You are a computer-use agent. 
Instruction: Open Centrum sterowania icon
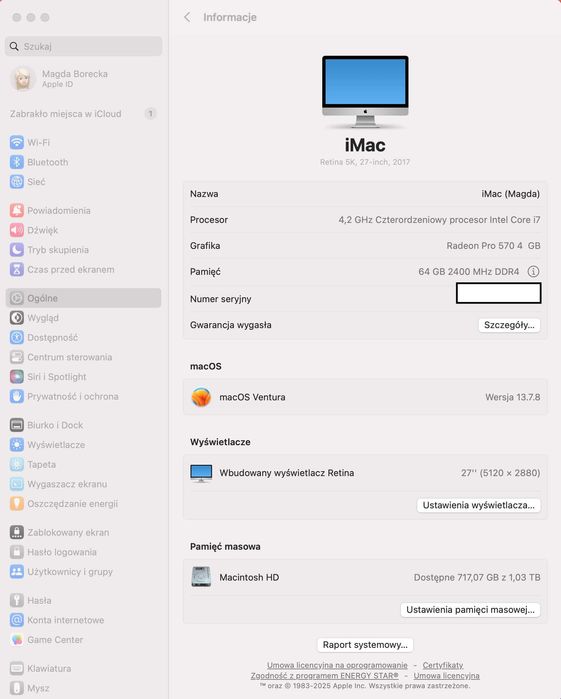click(x=16, y=357)
